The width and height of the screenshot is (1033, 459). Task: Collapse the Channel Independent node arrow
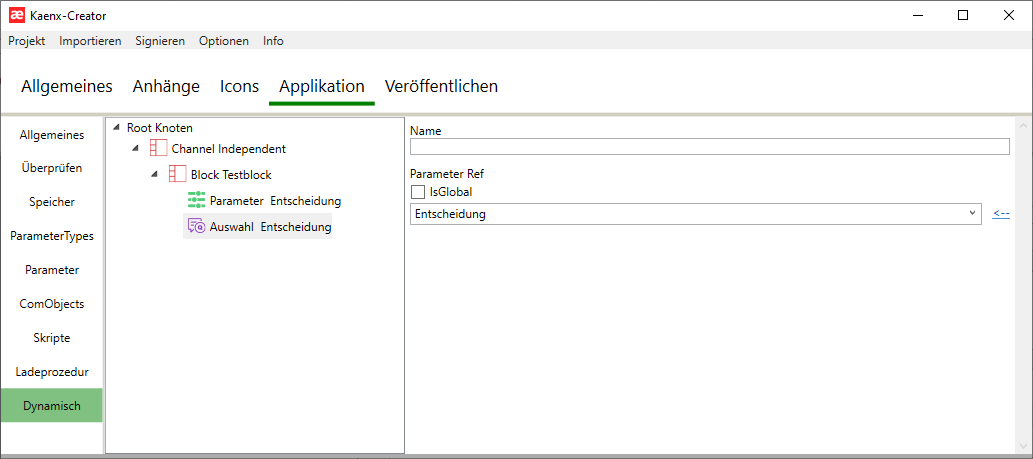coord(135,148)
